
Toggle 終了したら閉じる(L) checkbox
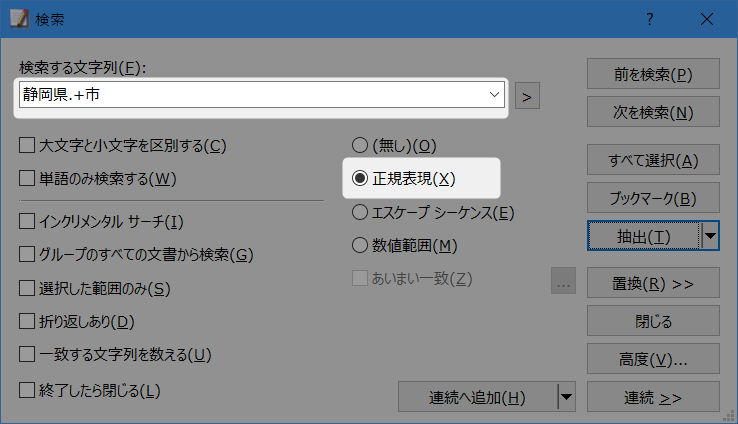tap(27, 390)
